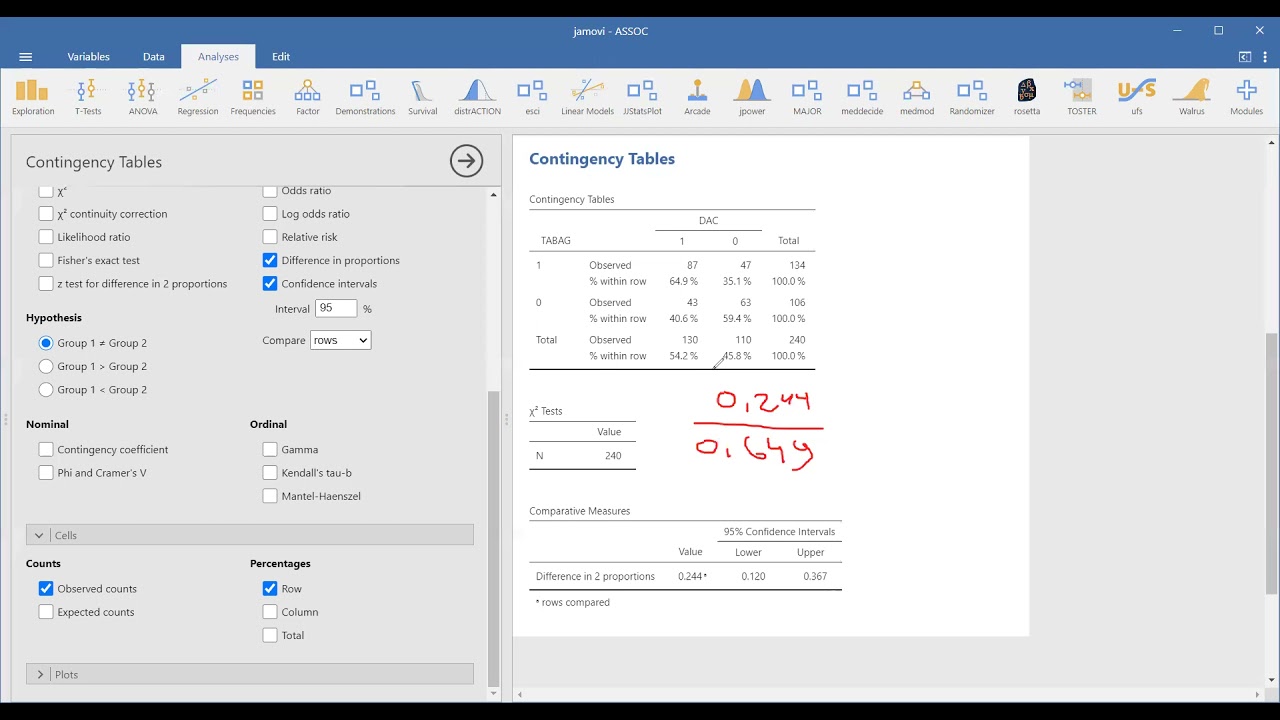Switch to the Edit tab

tap(281, 57)
